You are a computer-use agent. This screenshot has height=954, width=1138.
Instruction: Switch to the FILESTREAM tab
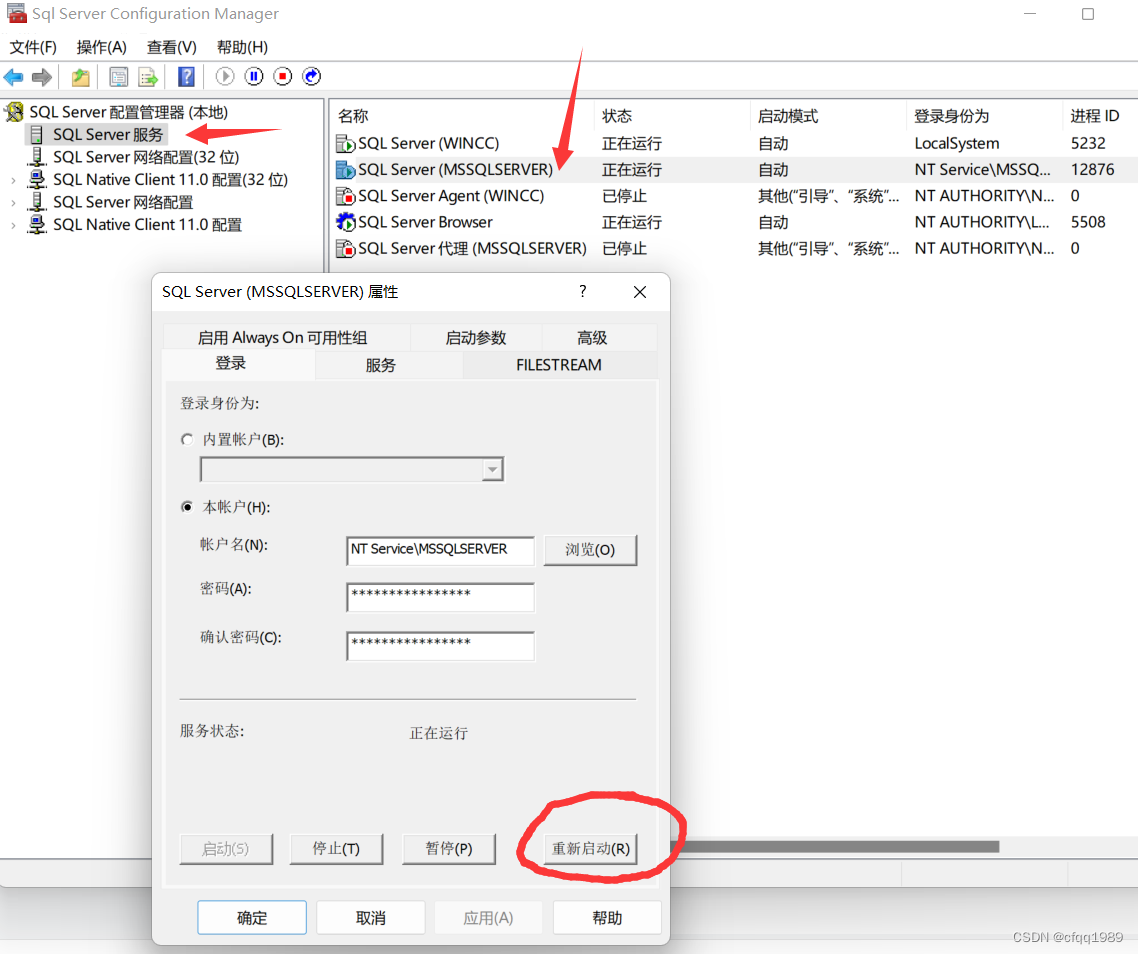pos(559,365)
